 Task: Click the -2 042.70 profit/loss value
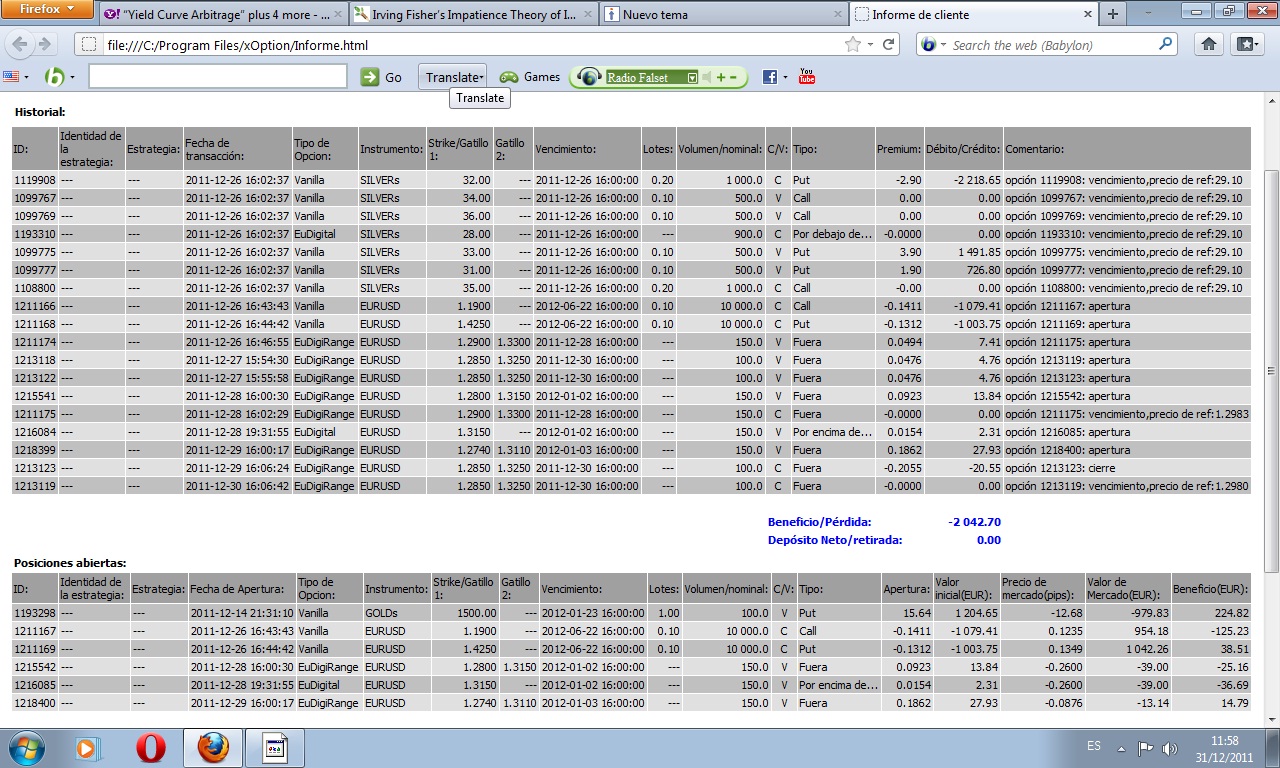point(973,522)
